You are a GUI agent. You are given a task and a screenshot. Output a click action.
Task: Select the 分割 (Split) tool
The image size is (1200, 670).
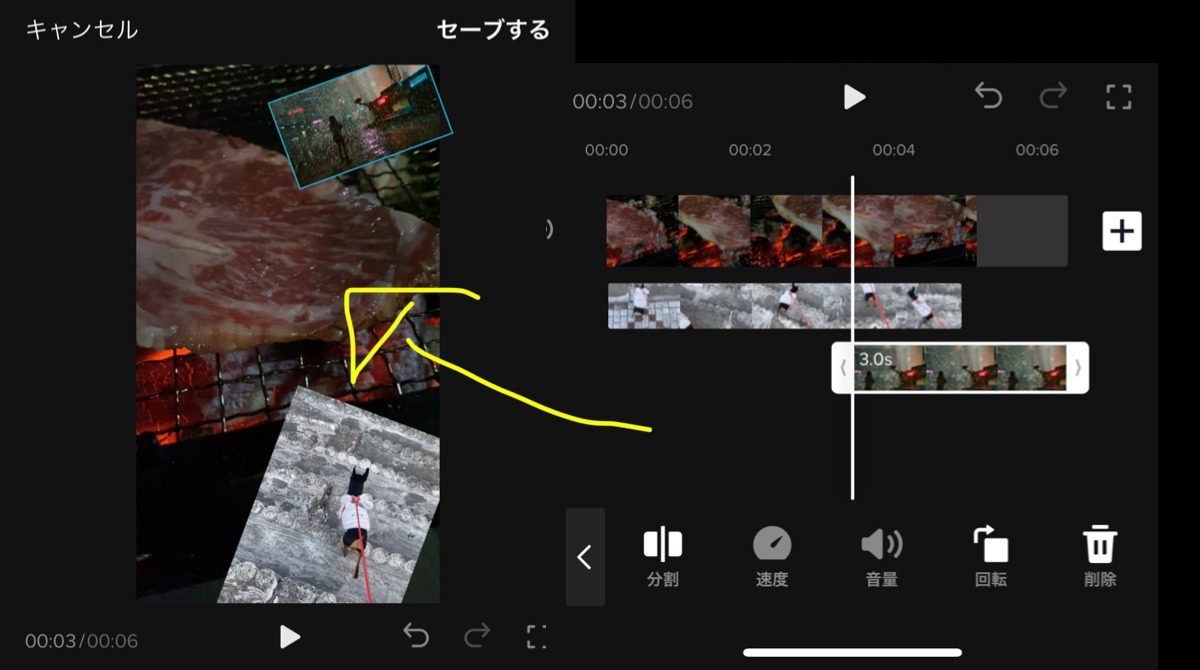pos(660,555)
